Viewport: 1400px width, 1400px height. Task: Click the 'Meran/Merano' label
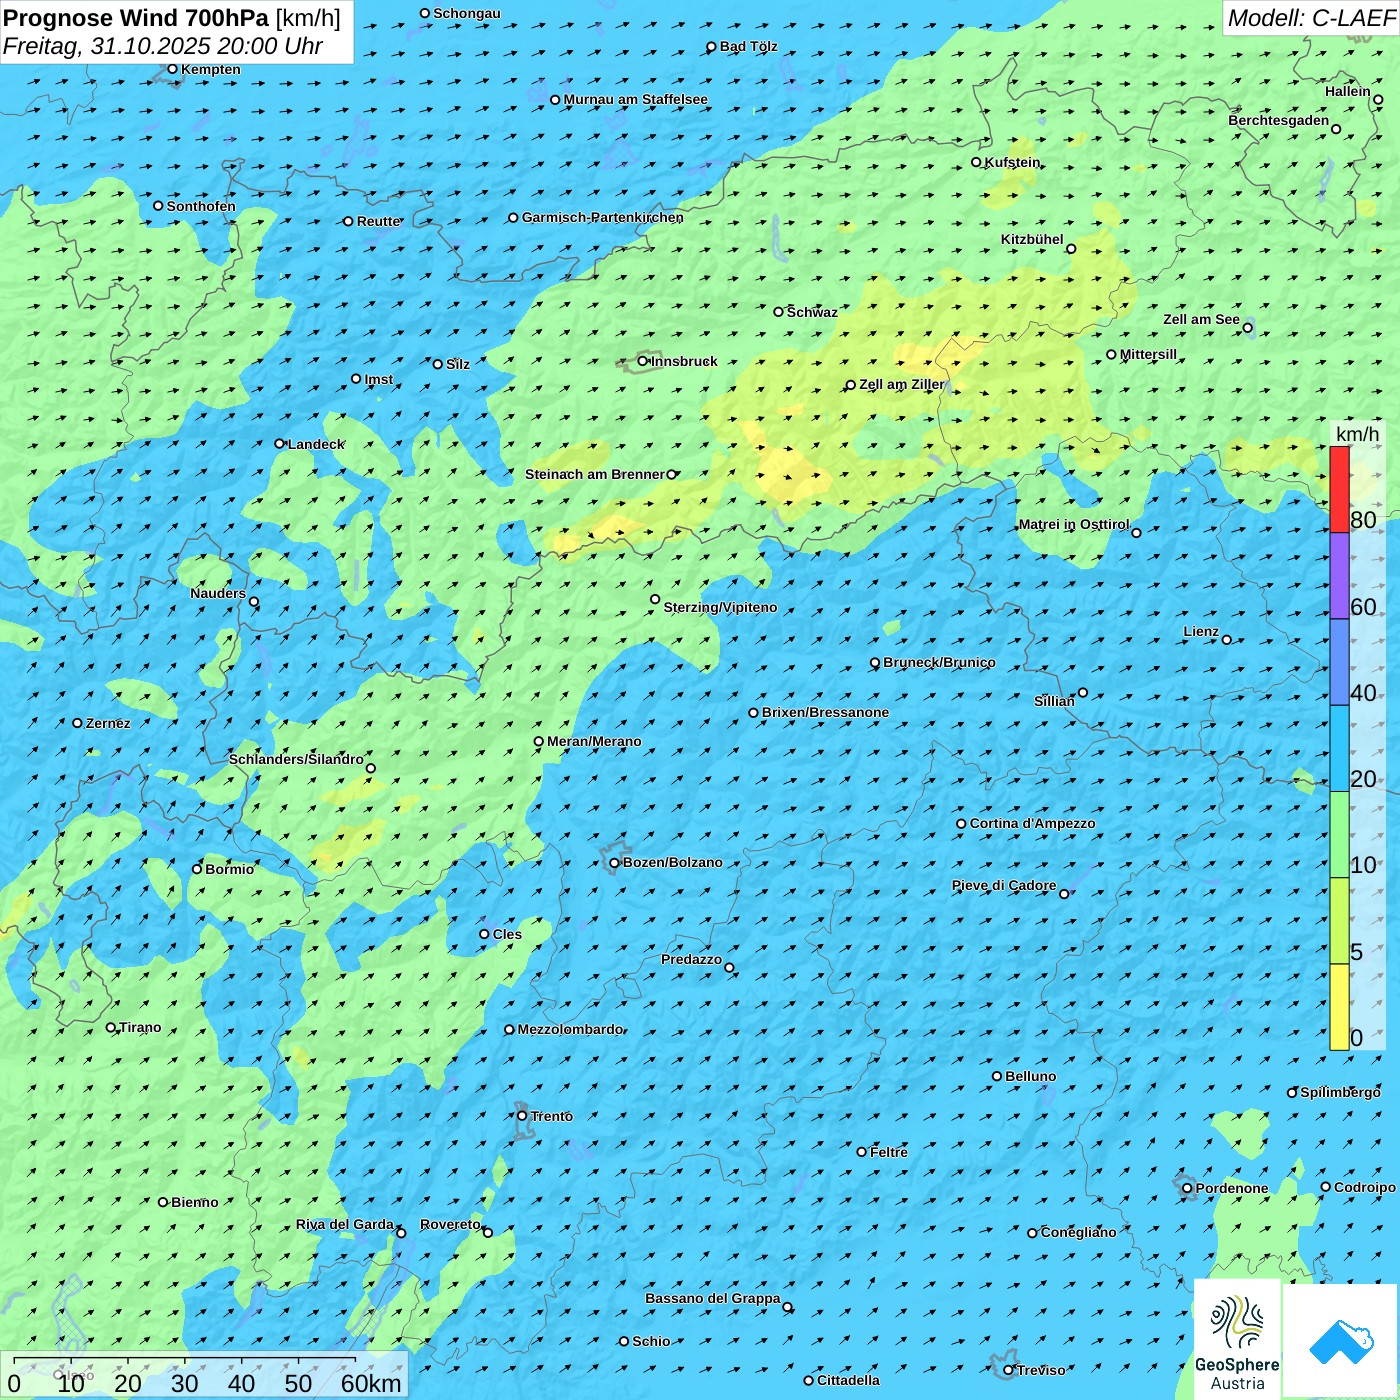[x=594, y=742]
